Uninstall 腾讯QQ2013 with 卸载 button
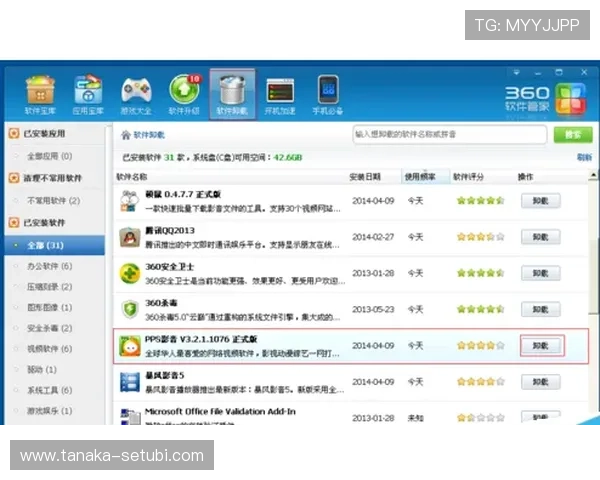 pyautogui.click(x=541, y=237)
